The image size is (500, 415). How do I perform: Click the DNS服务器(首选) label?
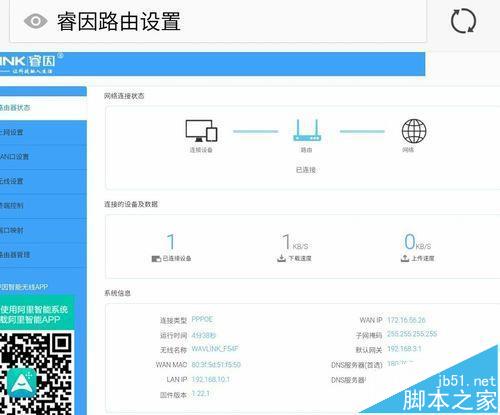click(357, 365)
